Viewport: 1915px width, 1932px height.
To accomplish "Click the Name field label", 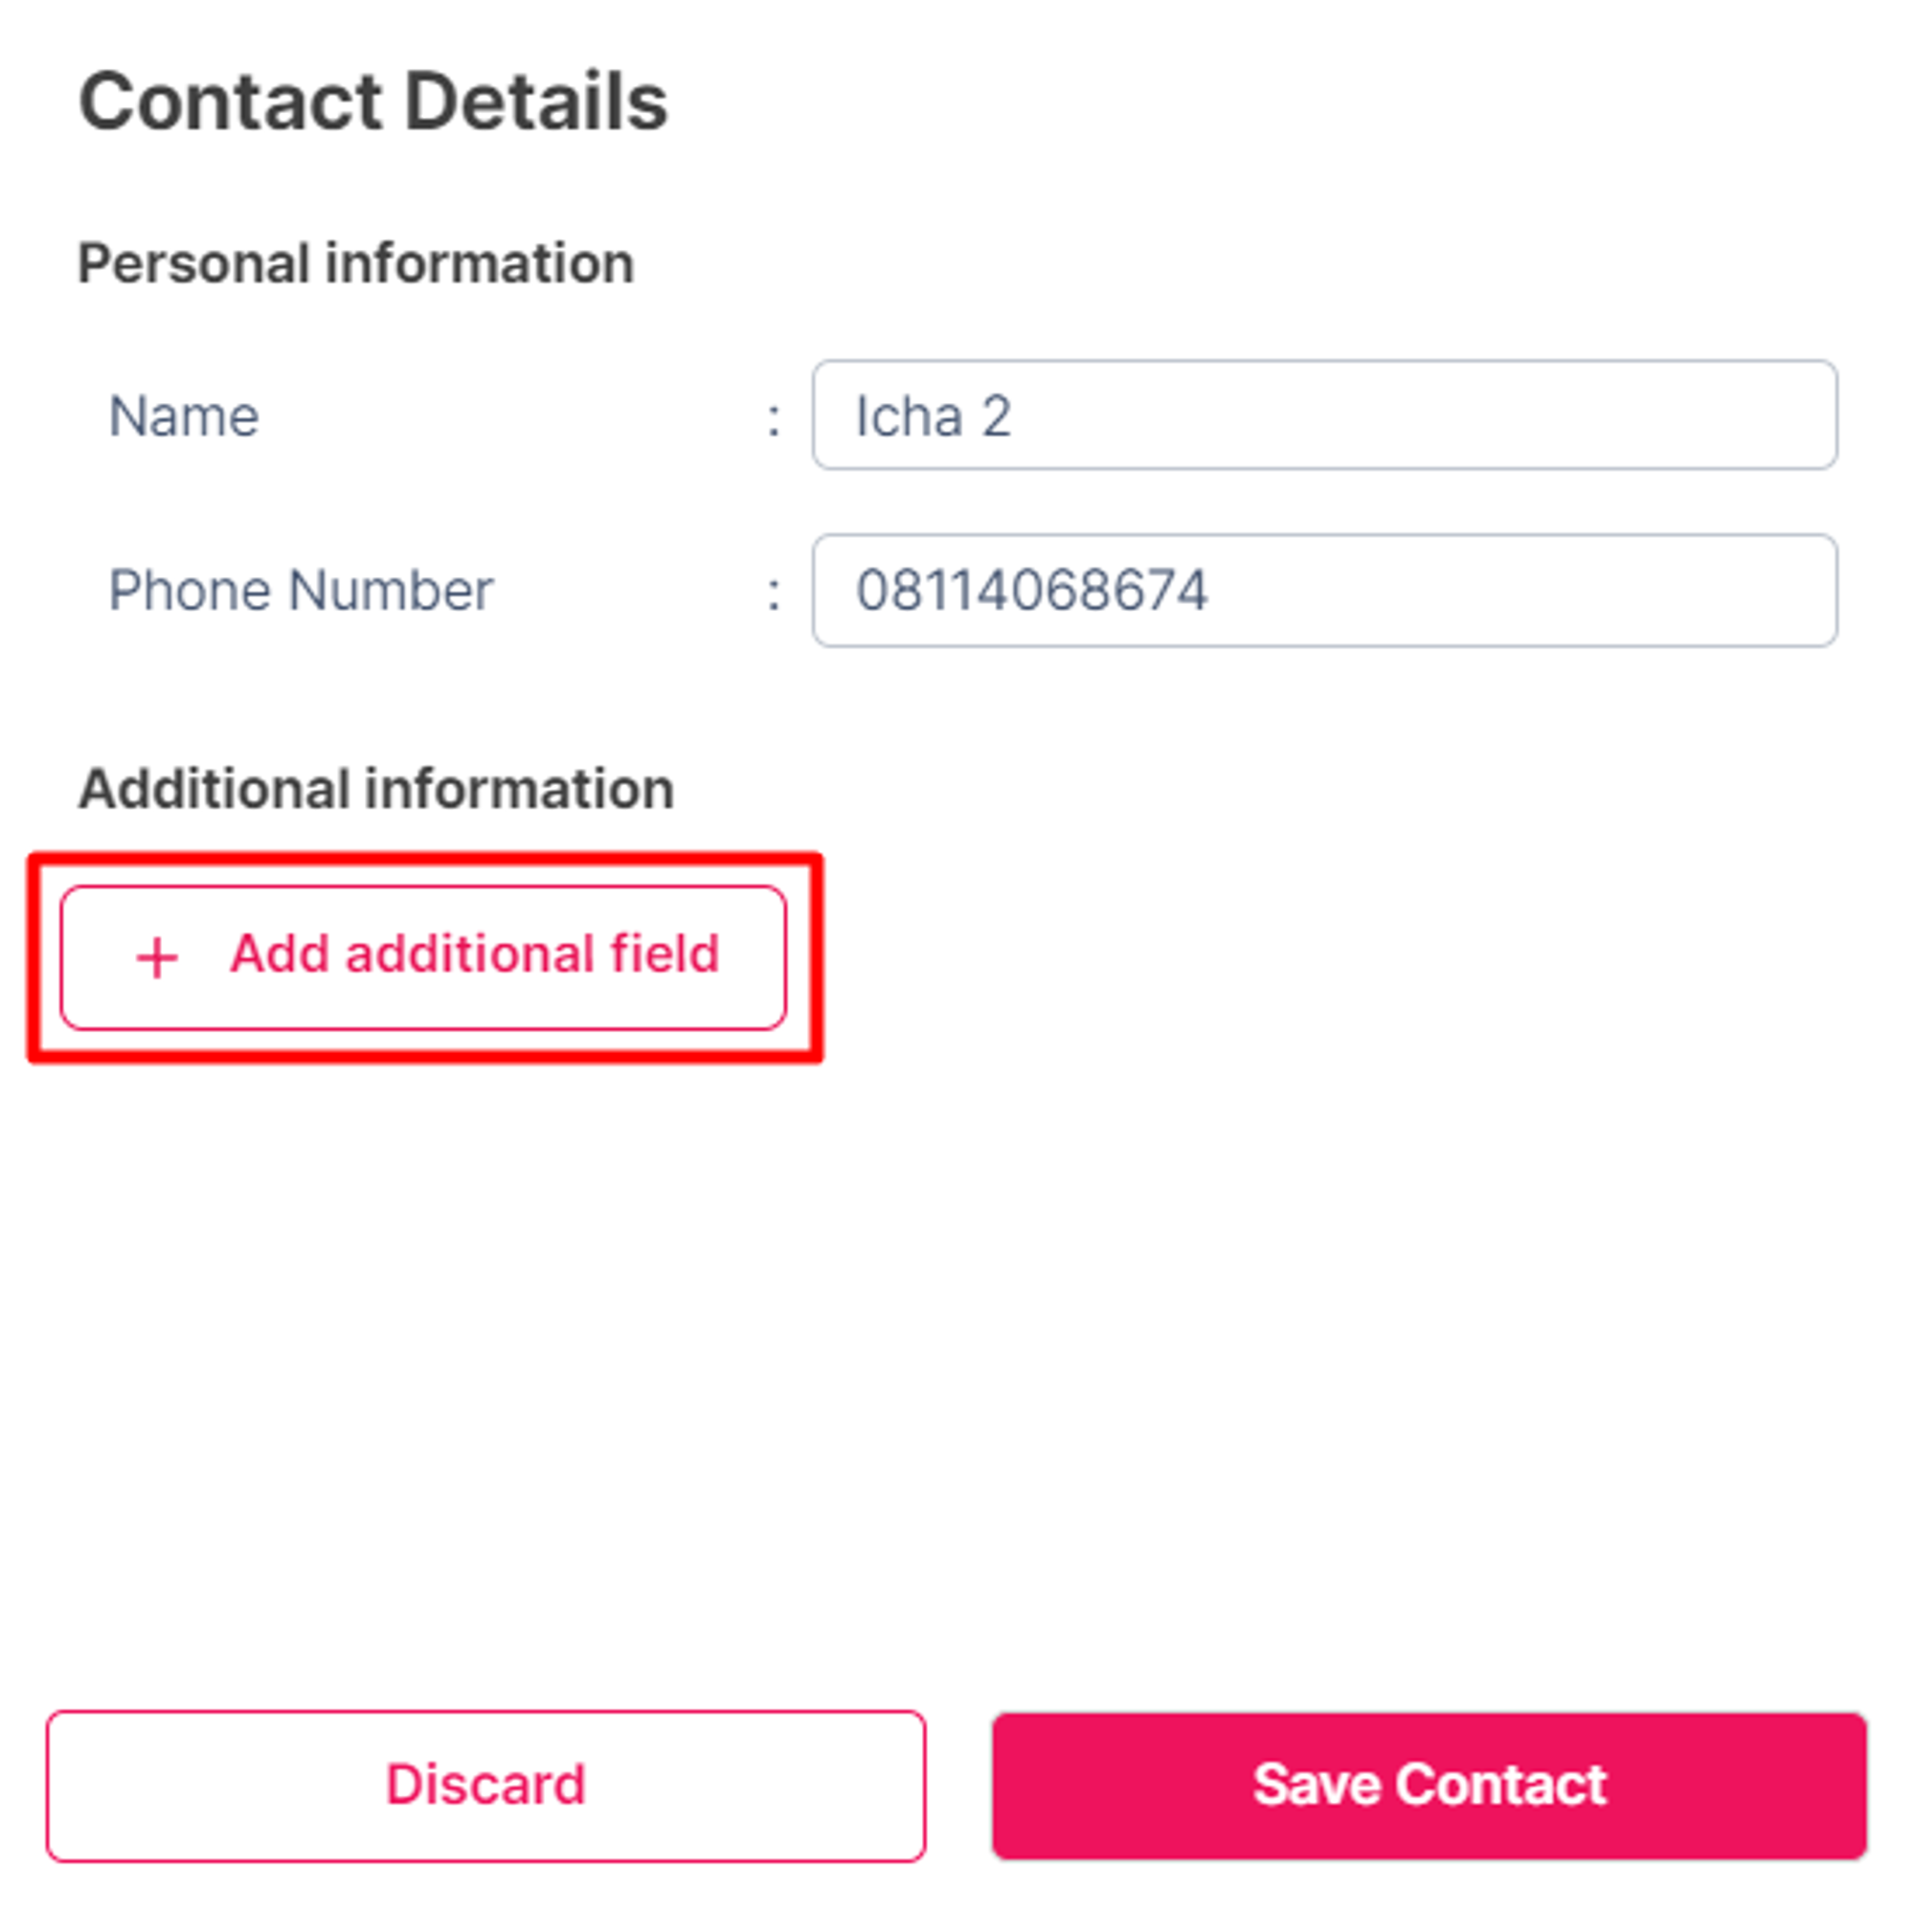I will 184,416.
